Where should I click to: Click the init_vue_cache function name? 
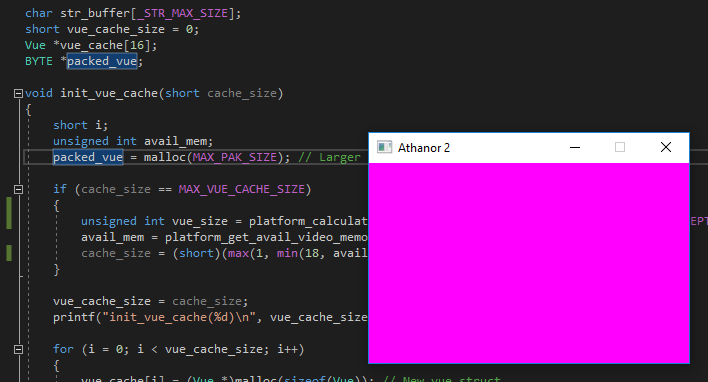click(x=109, y=93)
